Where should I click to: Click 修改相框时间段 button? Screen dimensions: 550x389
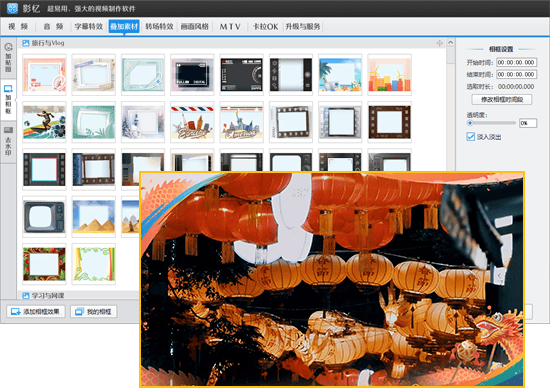click(x=502, y=100)
